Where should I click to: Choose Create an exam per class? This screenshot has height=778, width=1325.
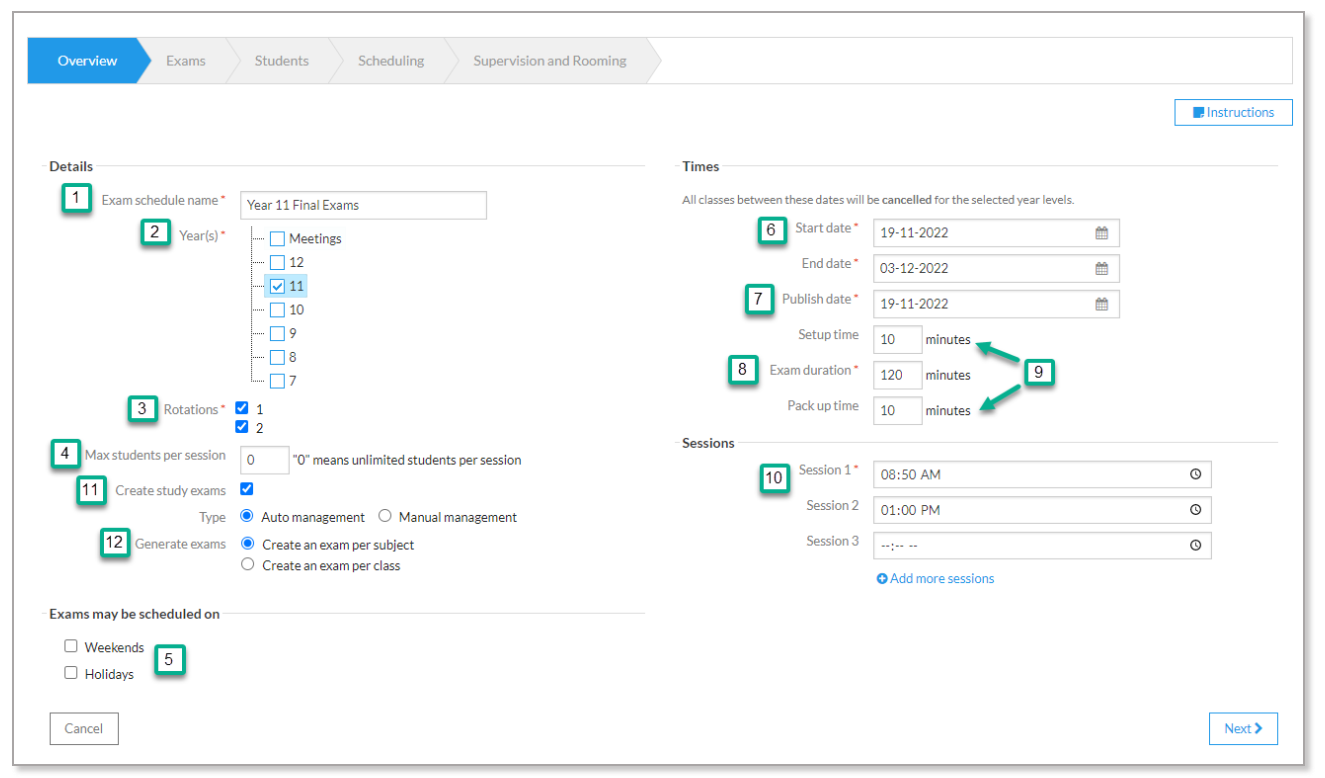click(248, 565)
